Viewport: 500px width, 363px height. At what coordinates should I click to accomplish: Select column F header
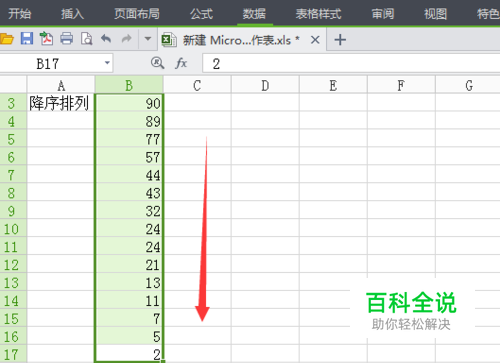pyautogui.click(x=401, y=85)
